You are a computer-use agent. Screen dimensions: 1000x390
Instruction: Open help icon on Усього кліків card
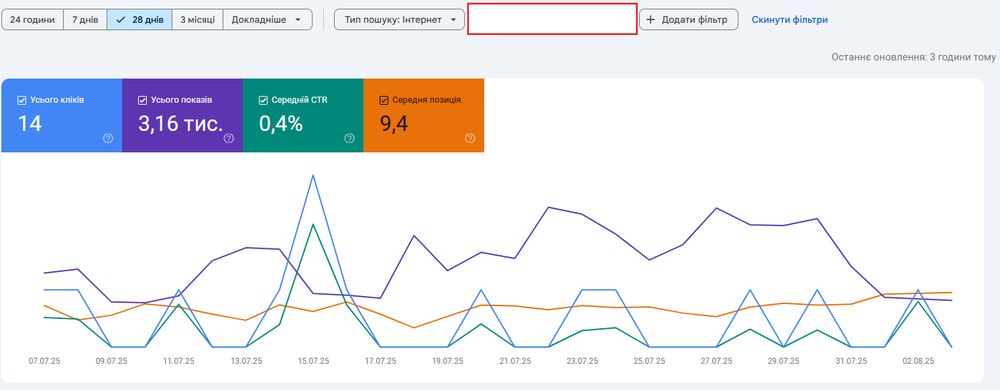[108, 138]
